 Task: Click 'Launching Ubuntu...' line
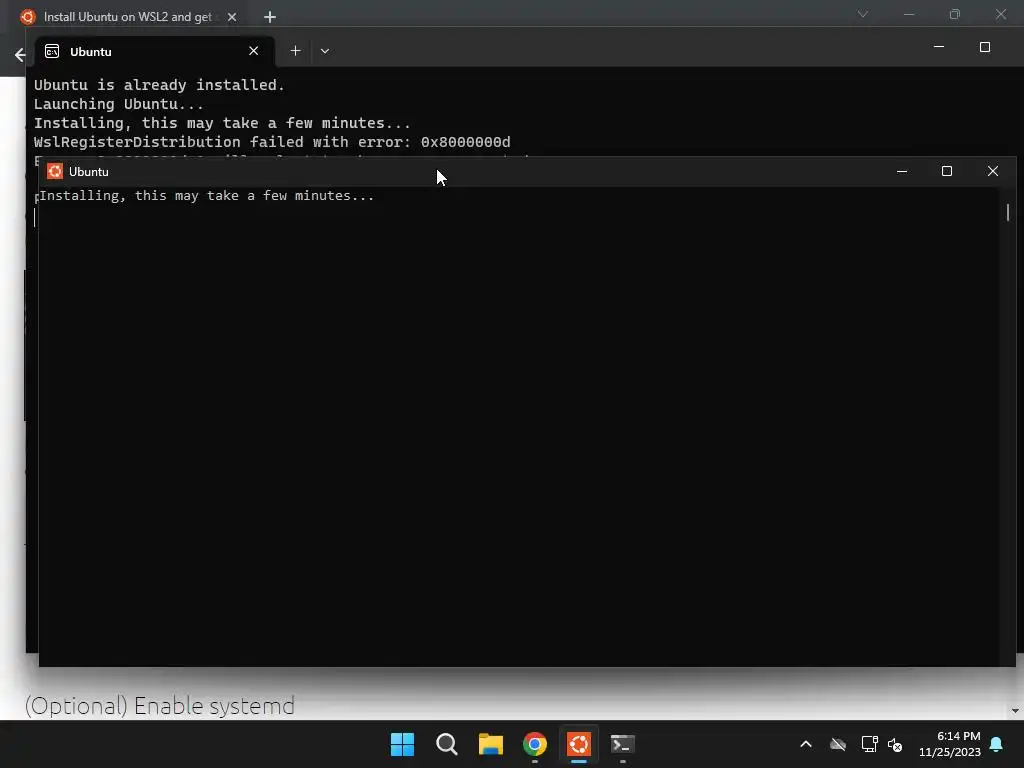[x=119, y=104]
